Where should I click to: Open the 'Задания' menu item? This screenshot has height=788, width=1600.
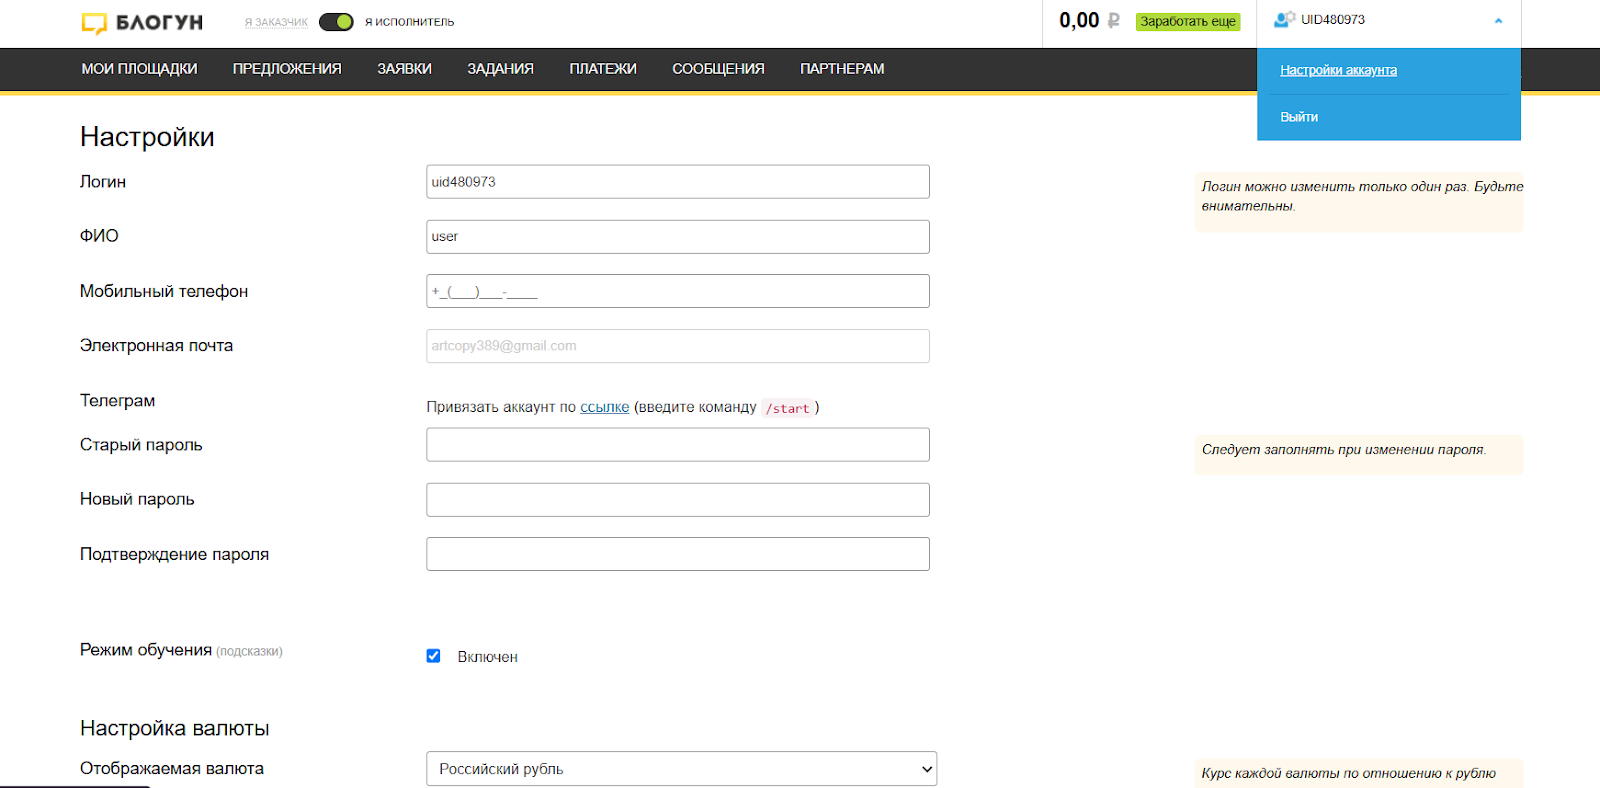[500, 69]
